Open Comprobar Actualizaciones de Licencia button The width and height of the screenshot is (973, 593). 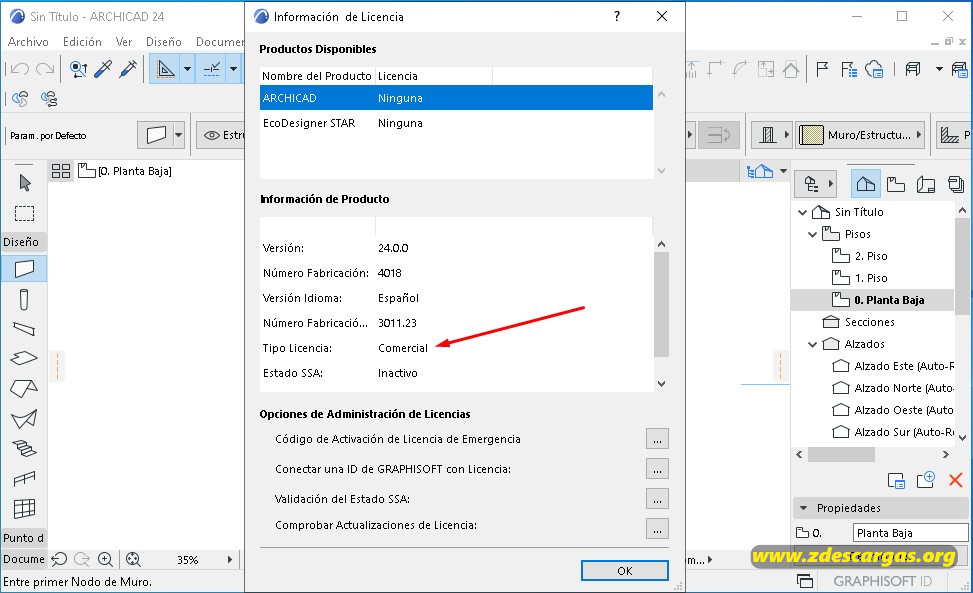[657, 528]
